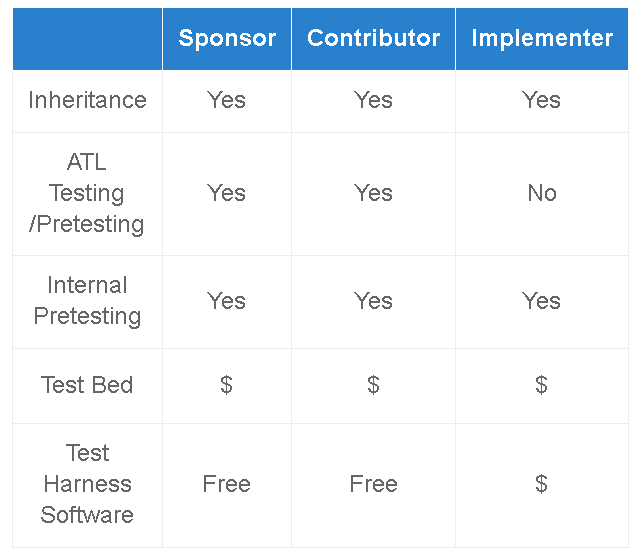
Task: Click Implementer's Yes cell for Internal Pretesting
Action: point(541,301)
